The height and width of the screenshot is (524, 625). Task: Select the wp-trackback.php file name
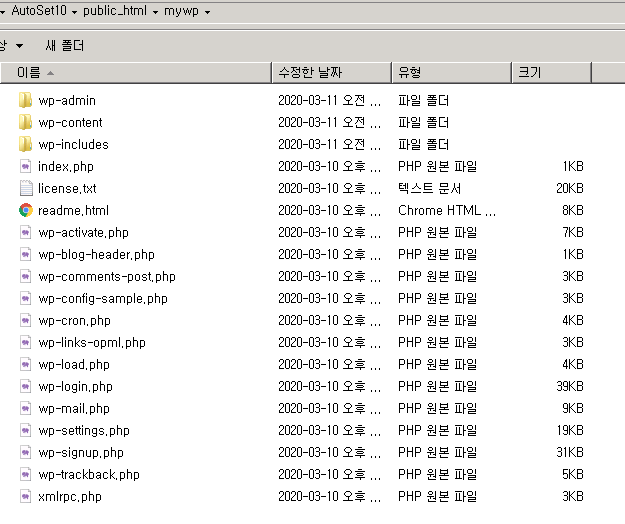[x=89, y=475]
